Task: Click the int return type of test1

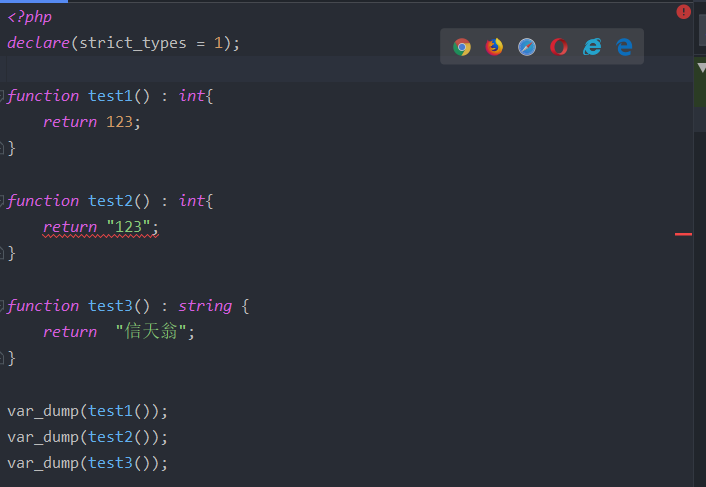Action: pyautogui.click(x=192, y=95)
